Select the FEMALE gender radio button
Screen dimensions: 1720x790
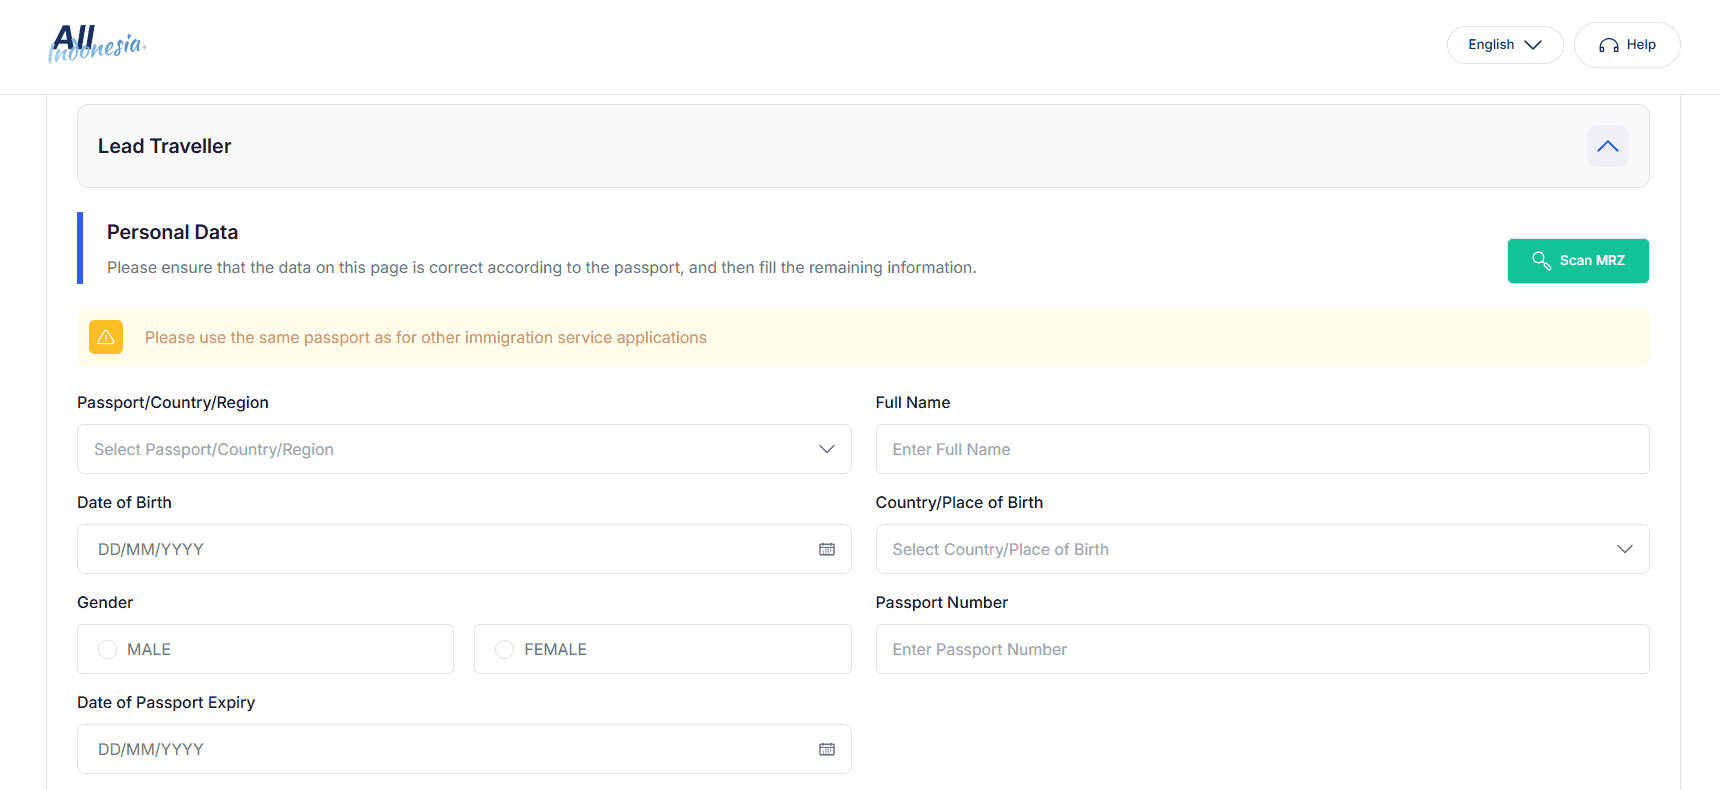505,649
